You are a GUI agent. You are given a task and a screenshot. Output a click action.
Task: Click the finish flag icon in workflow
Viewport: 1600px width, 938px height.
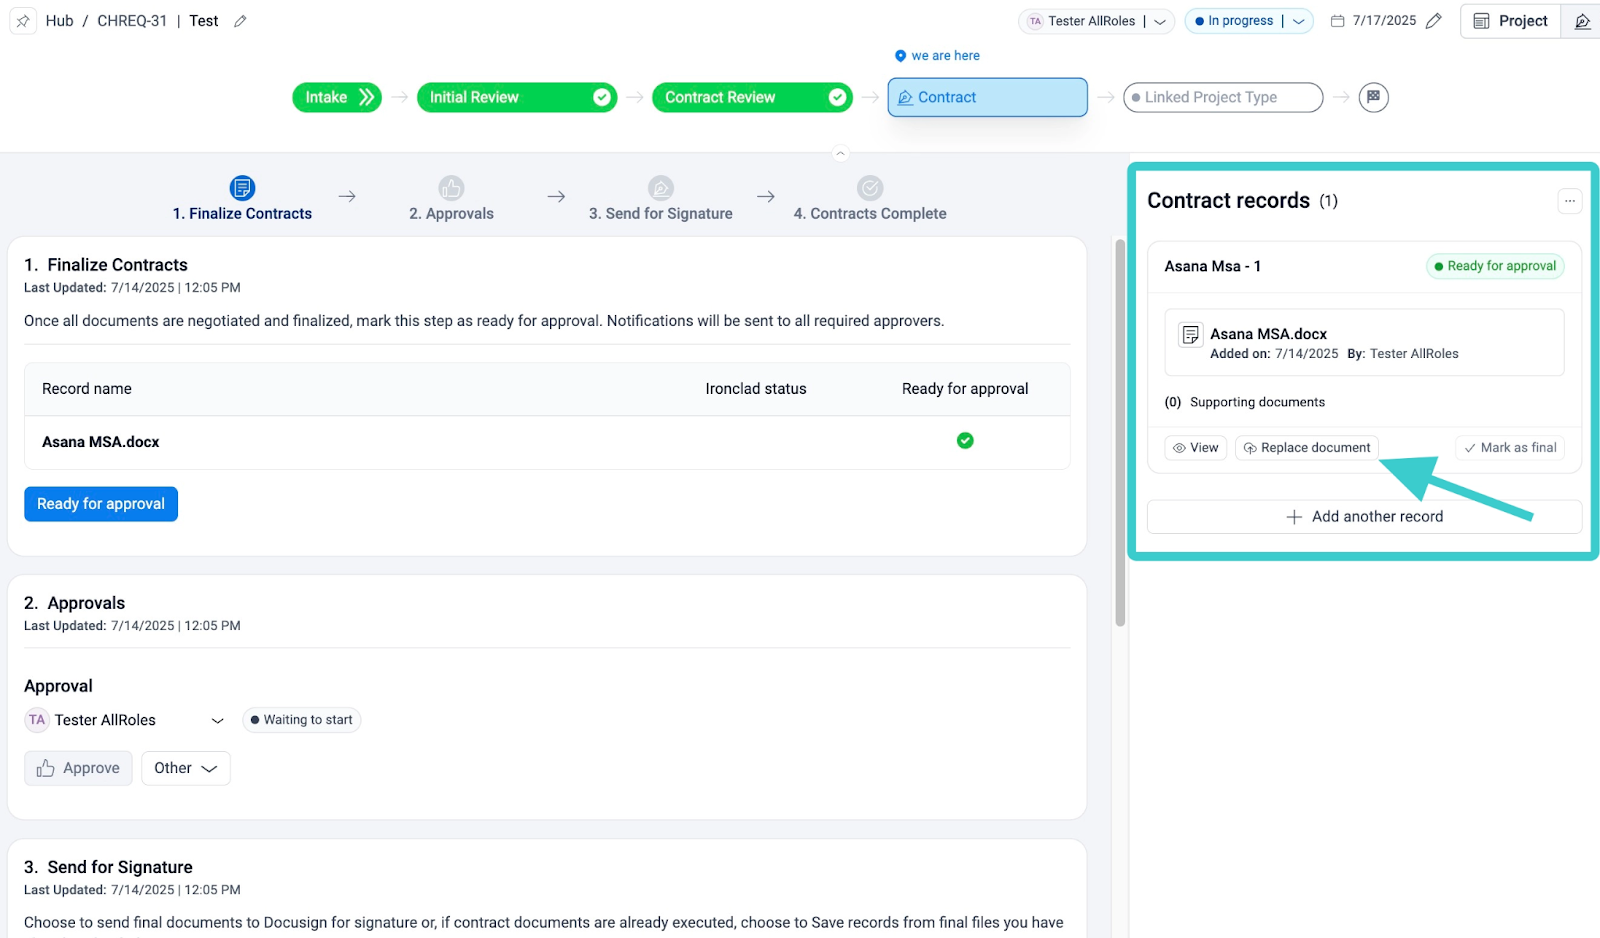(x=1373, y=97)
